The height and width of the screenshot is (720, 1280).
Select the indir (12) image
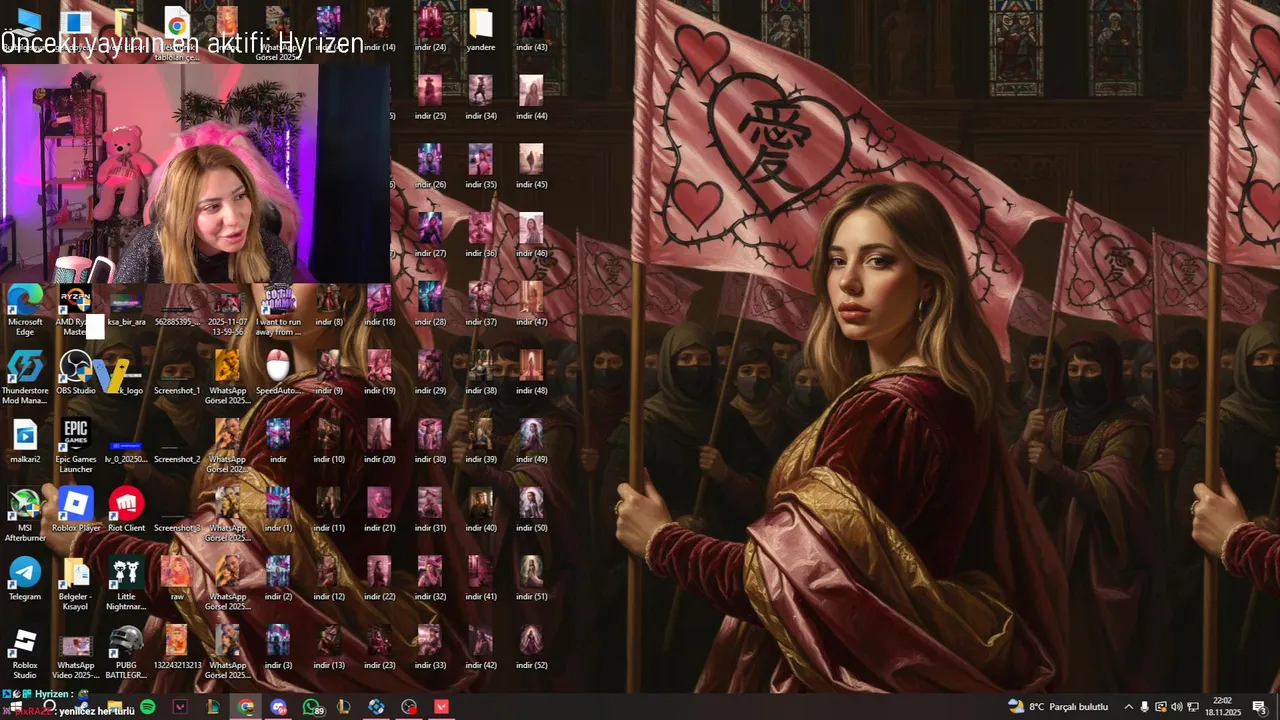[329, 579]
